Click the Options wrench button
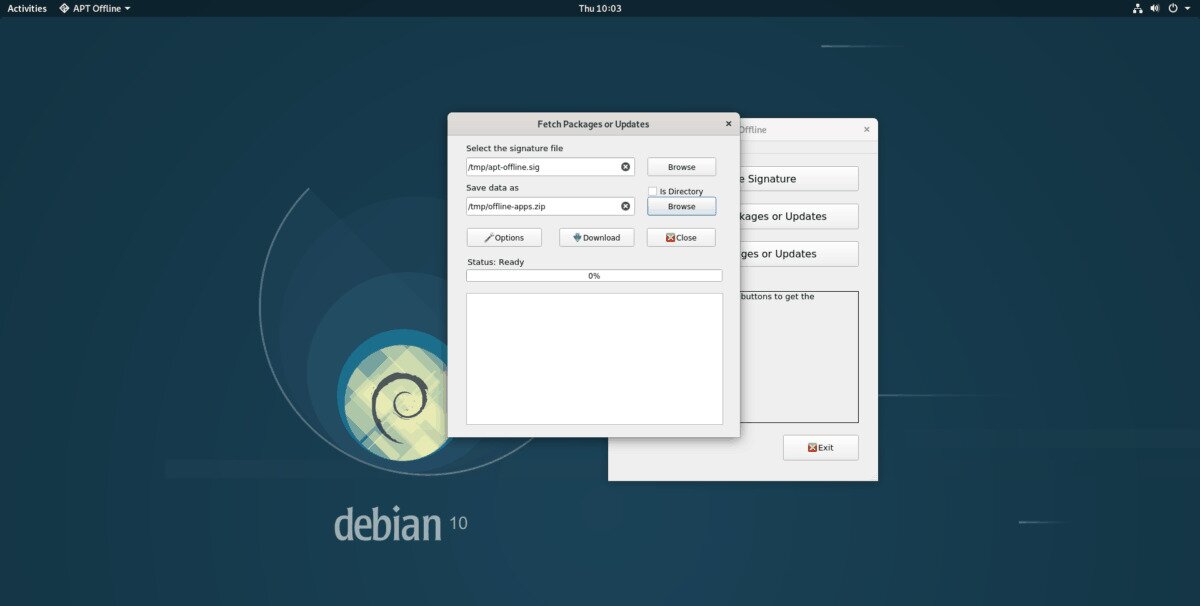This screenshot has height=606, width=1200. click(504, 238)
